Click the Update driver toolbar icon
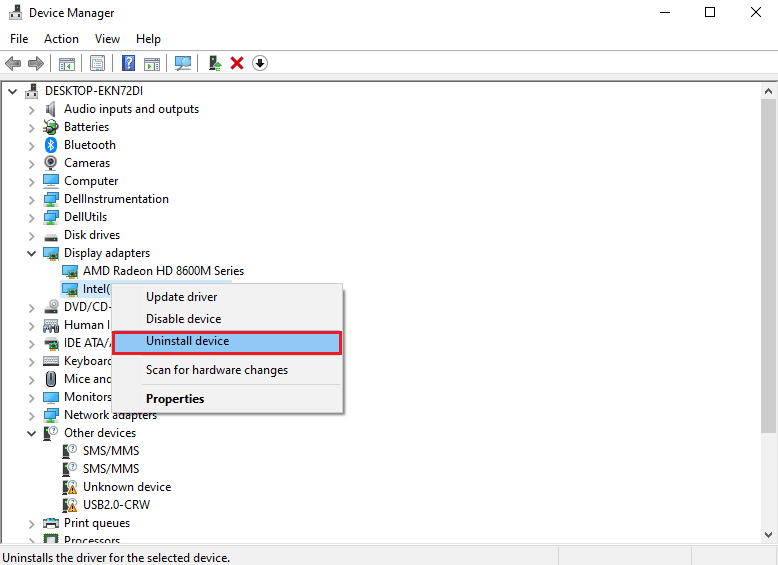Screen dimensions: 778x565 215,63
